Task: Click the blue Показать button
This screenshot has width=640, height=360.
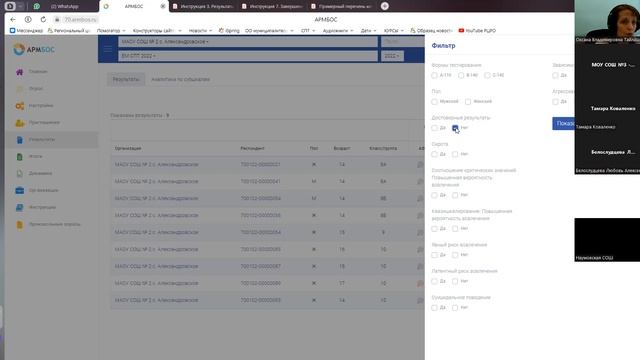Action: coord(563,123)
